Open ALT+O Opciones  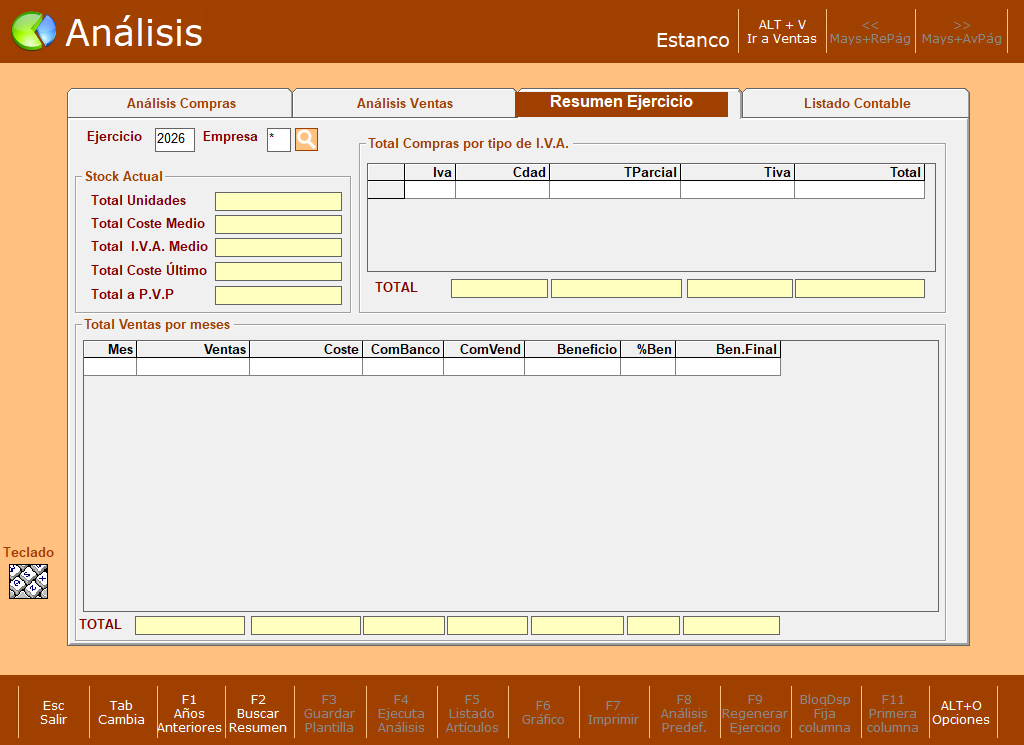click(x=961, y=712)
